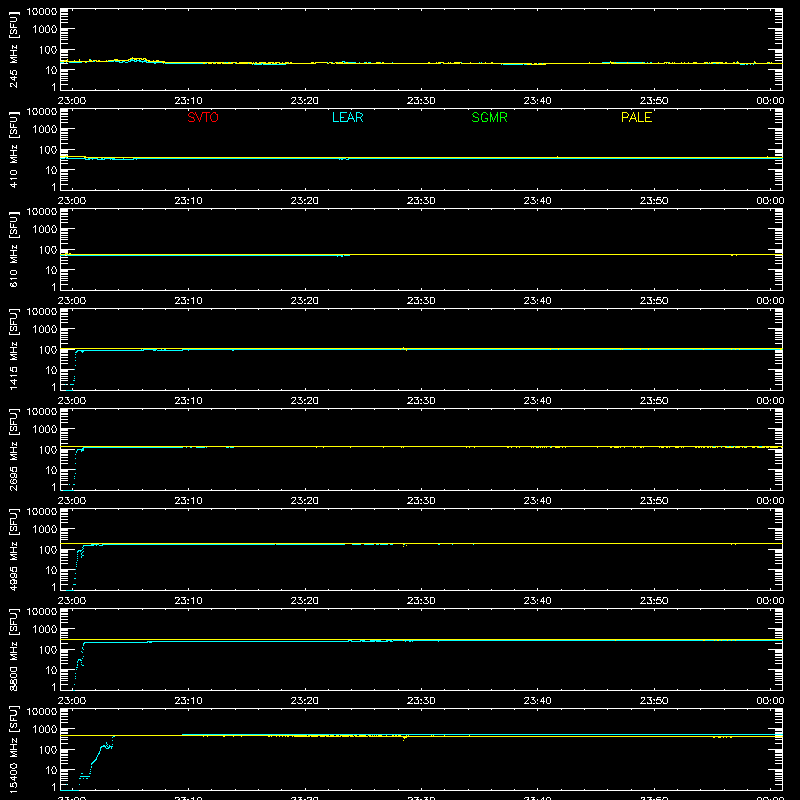Click 23:40 tick under the 410 MHz plot

coord(537,201)
